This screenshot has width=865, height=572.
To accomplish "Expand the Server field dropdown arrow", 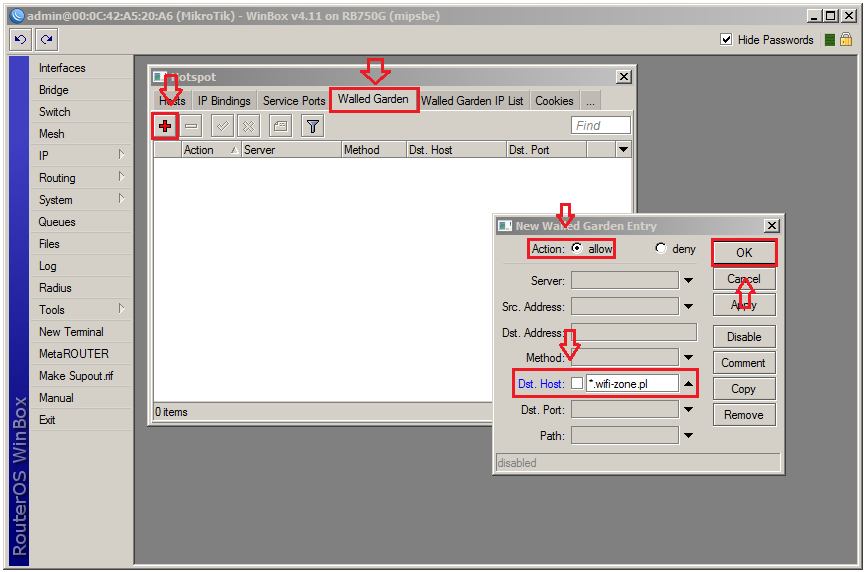I will point(688,281).
